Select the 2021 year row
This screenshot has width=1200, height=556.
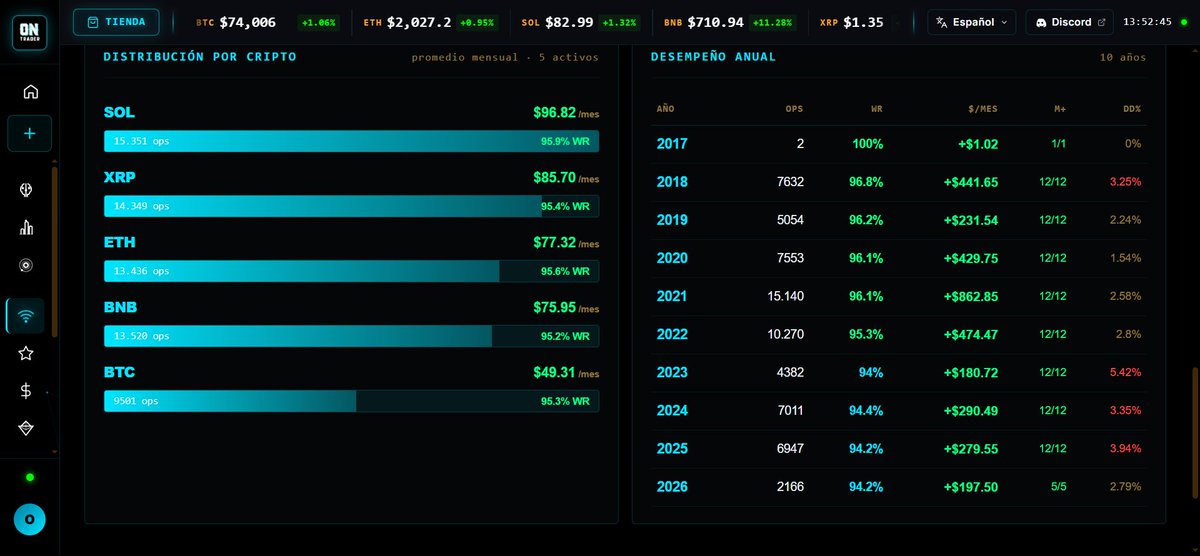pos(898,297)
